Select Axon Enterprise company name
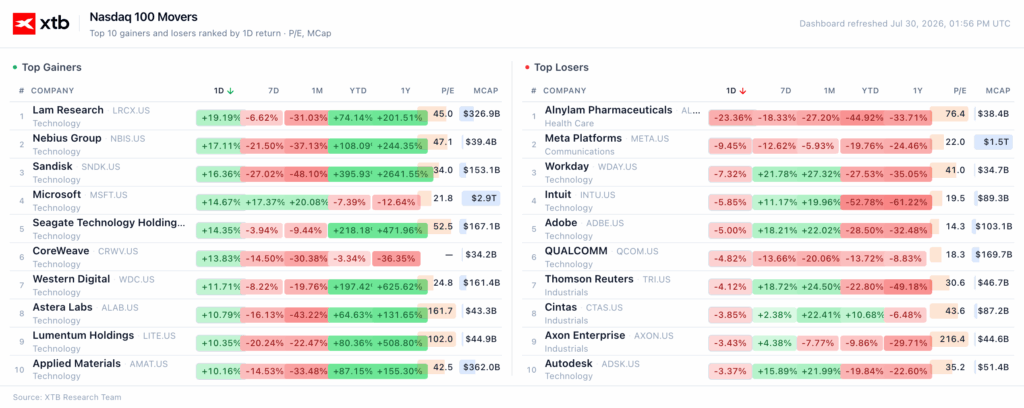The image size is (1024, 408). point(585,335)
